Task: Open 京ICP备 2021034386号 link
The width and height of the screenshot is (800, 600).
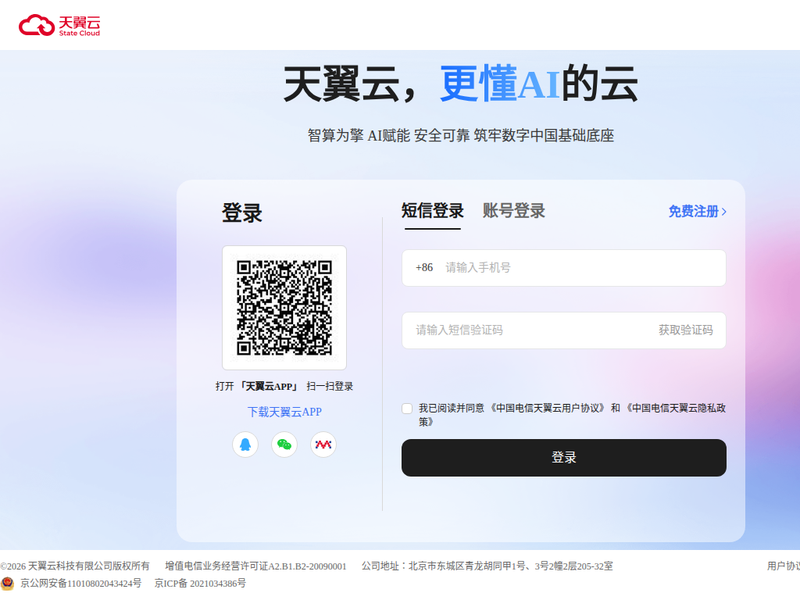Action: point(200,583)
